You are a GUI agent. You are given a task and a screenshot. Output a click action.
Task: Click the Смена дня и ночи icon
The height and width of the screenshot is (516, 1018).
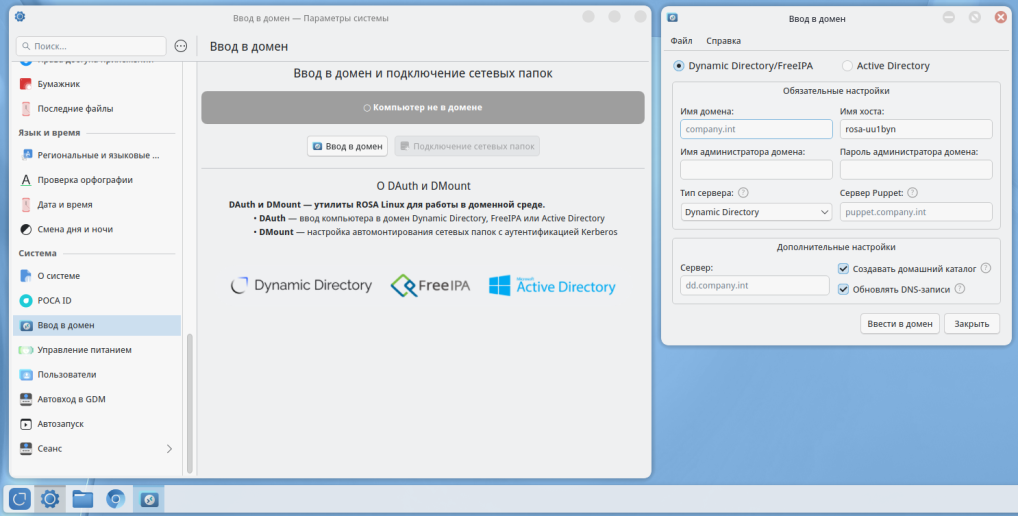click(25, 229)
